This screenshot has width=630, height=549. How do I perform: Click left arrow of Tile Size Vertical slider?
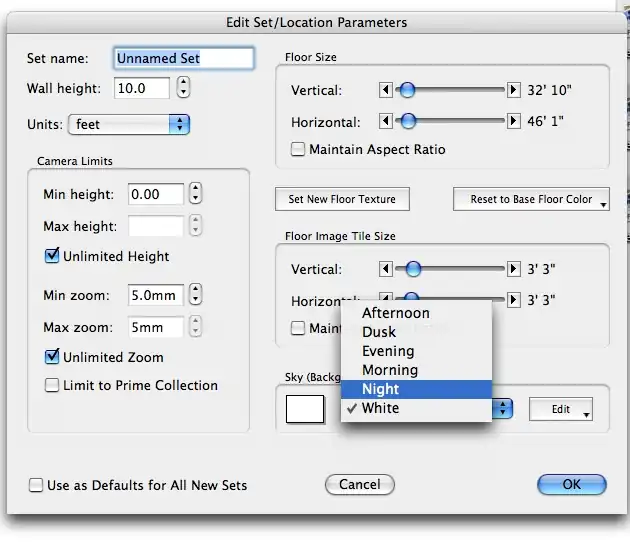(385, 269)
